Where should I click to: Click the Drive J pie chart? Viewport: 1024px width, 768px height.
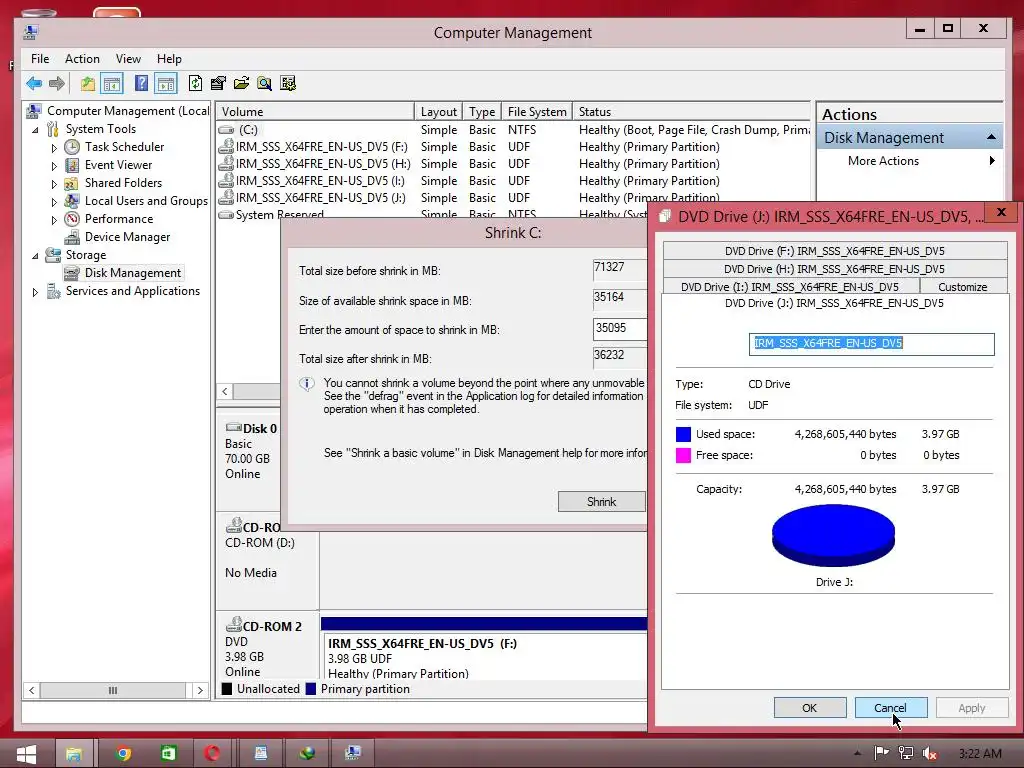pyautogui.click(x=833, y=536)
